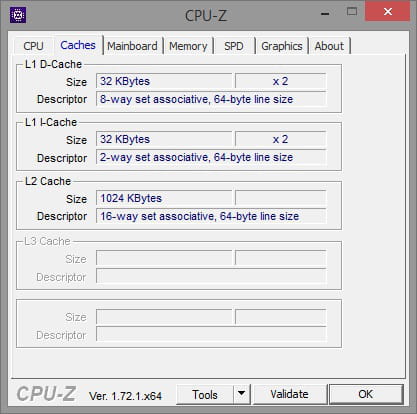Image resolution: width=417 pixels, height=414 pixels.
Task: Open the Mainboard tab
Action: click(x=132, y=46)
